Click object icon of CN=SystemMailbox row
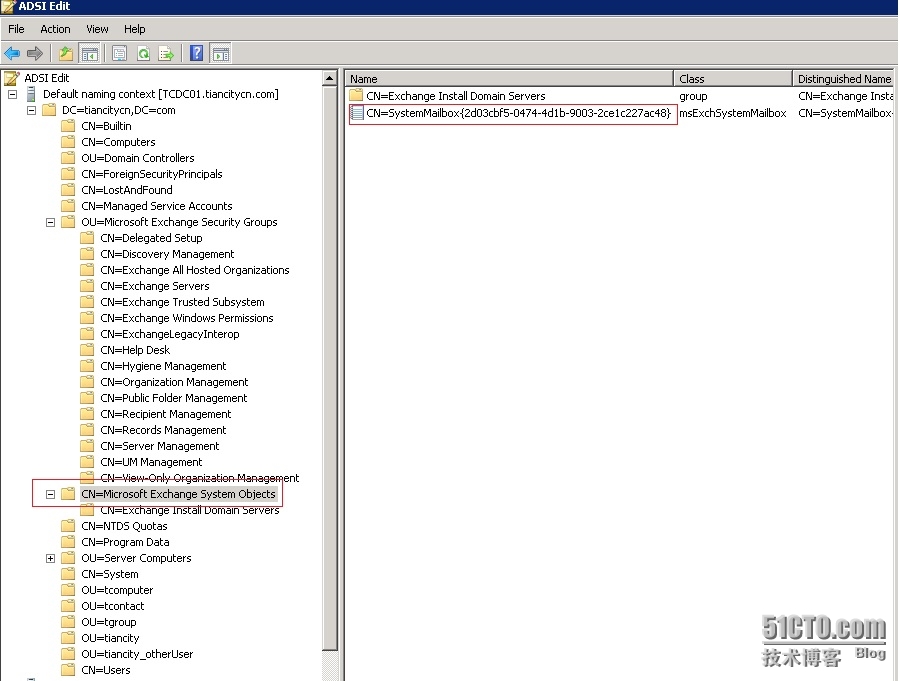Screen dimensions: 900x681 coord(357,113)
